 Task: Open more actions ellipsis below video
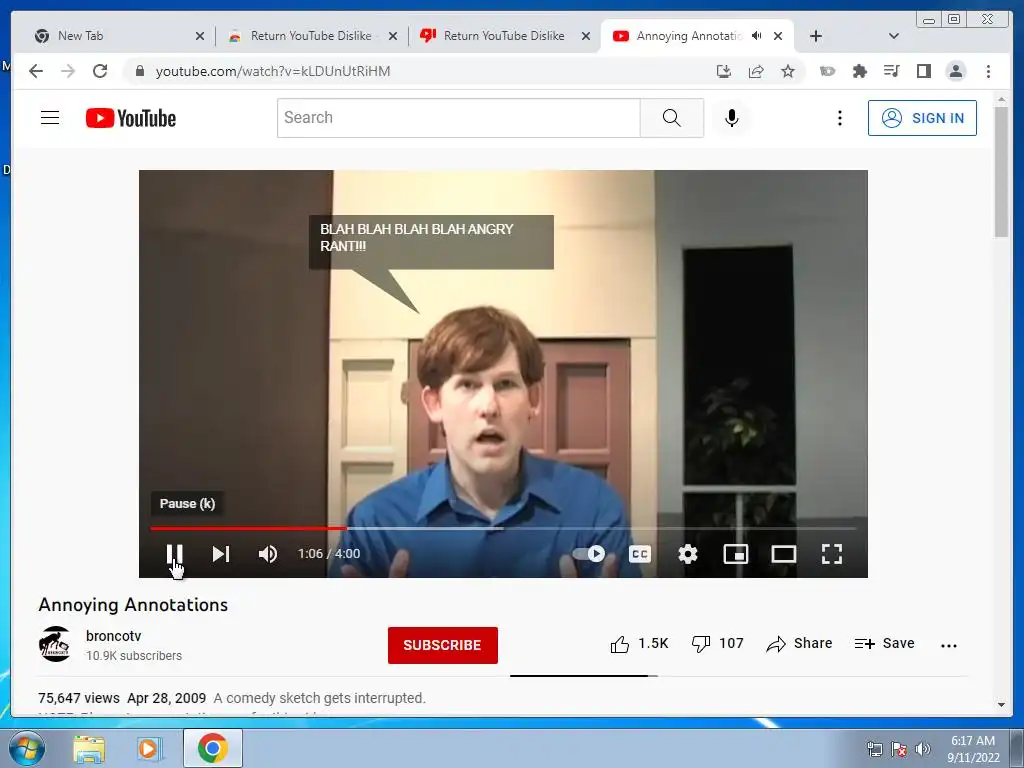pos(949,645)
